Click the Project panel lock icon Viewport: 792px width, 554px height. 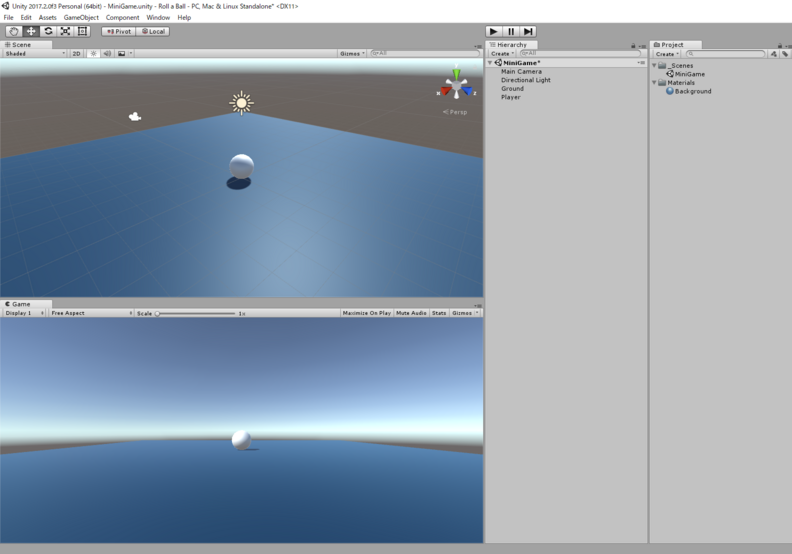click(780, 46)
